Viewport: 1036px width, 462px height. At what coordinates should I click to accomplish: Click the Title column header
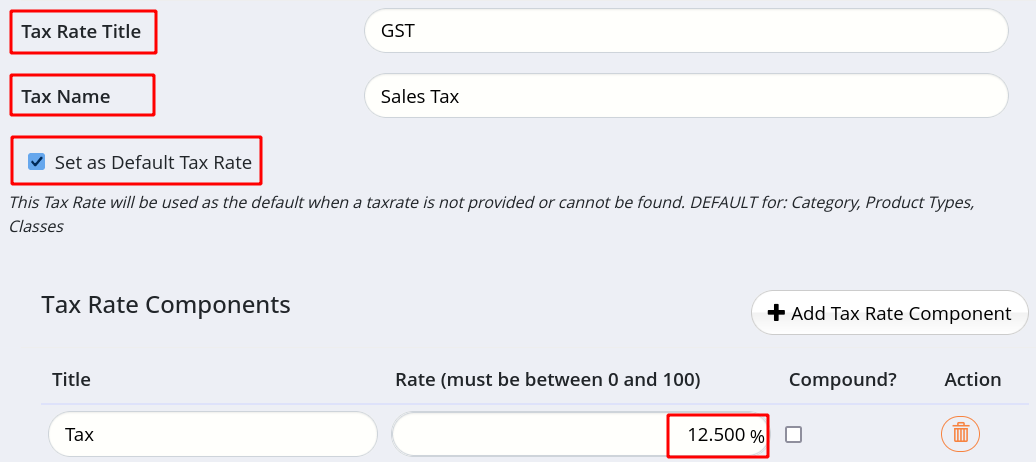tap(71, 379)
